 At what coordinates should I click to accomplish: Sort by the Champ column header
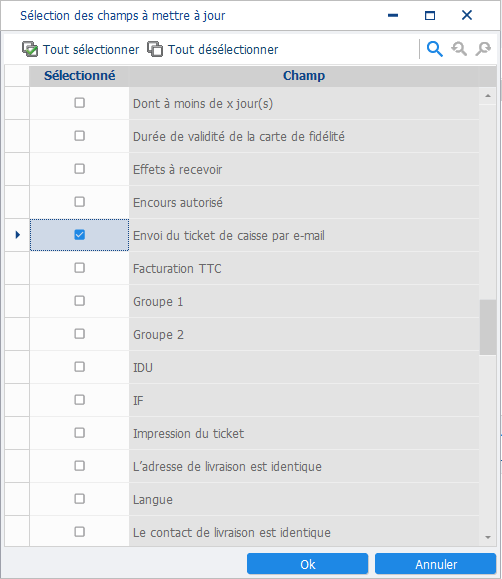[304, 76]
